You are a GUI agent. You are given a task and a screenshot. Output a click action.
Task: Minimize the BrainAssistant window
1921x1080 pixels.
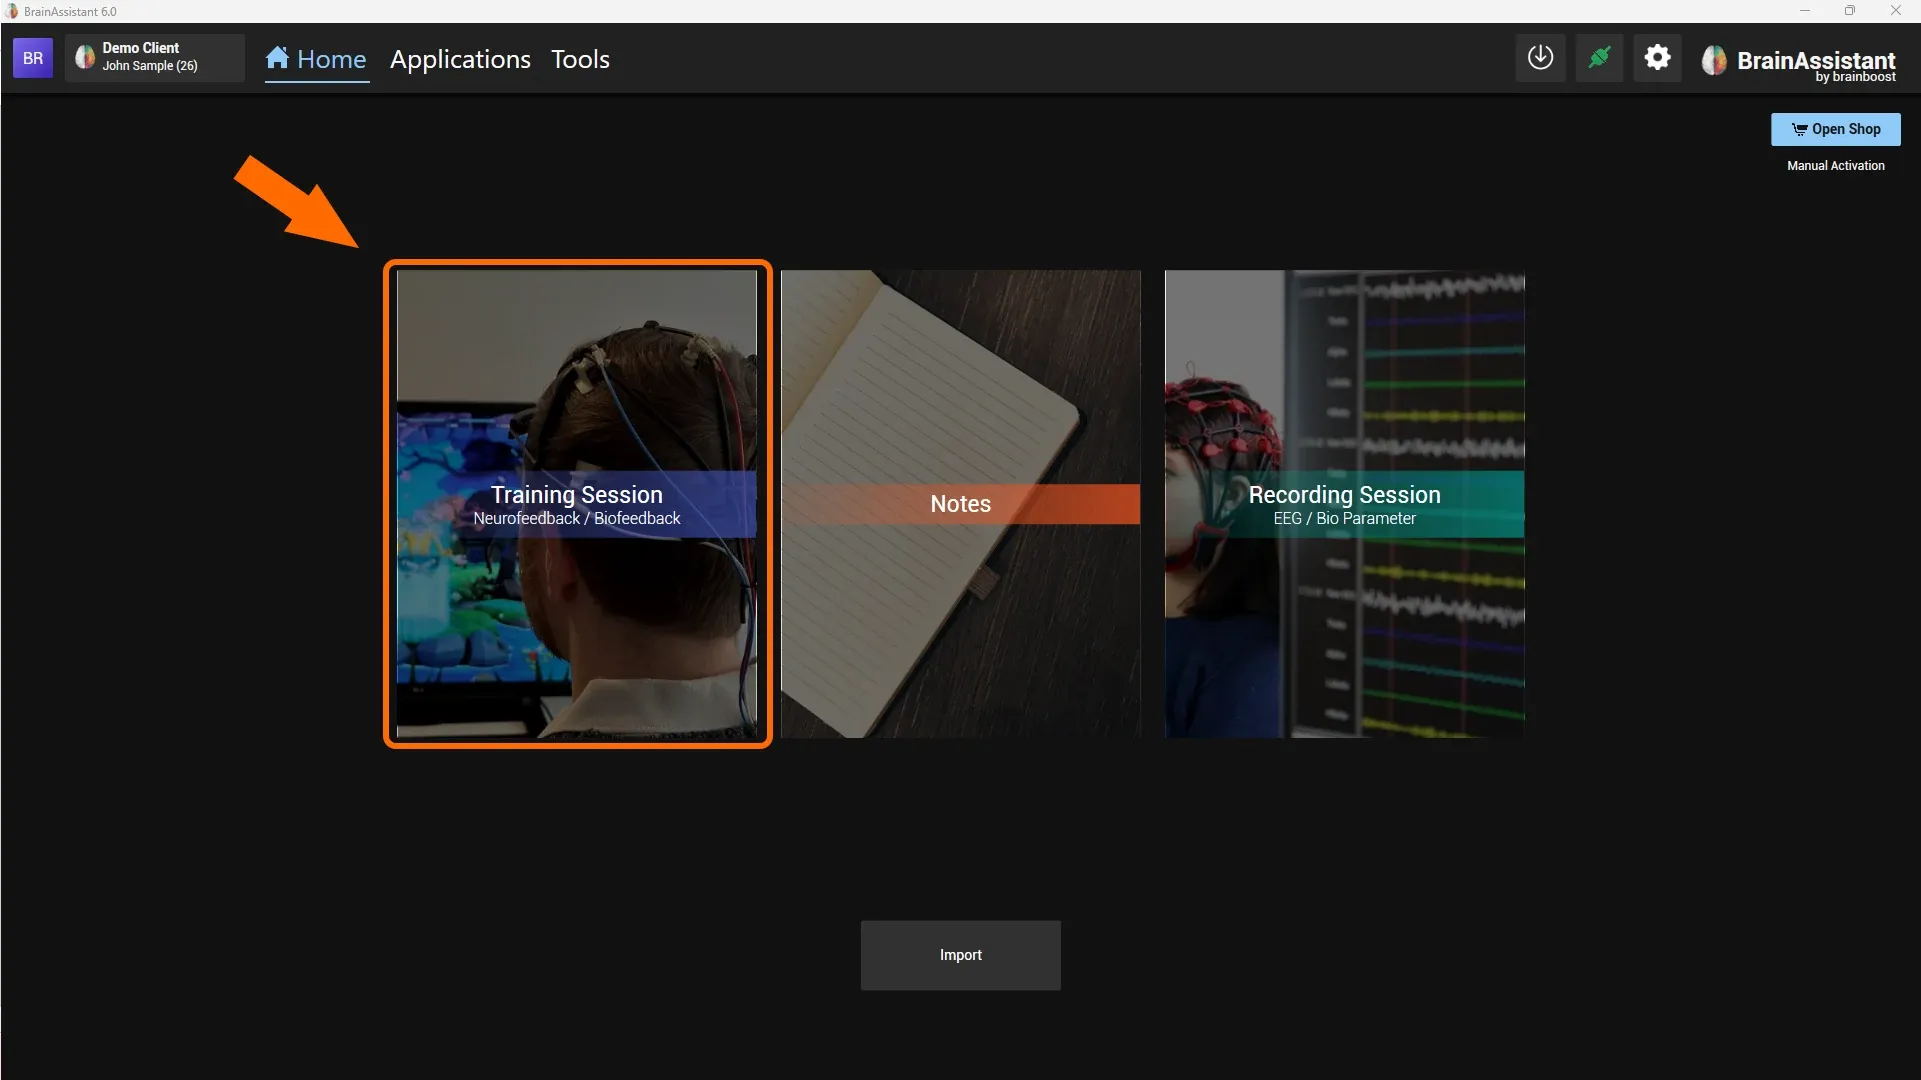point(1805,11)
